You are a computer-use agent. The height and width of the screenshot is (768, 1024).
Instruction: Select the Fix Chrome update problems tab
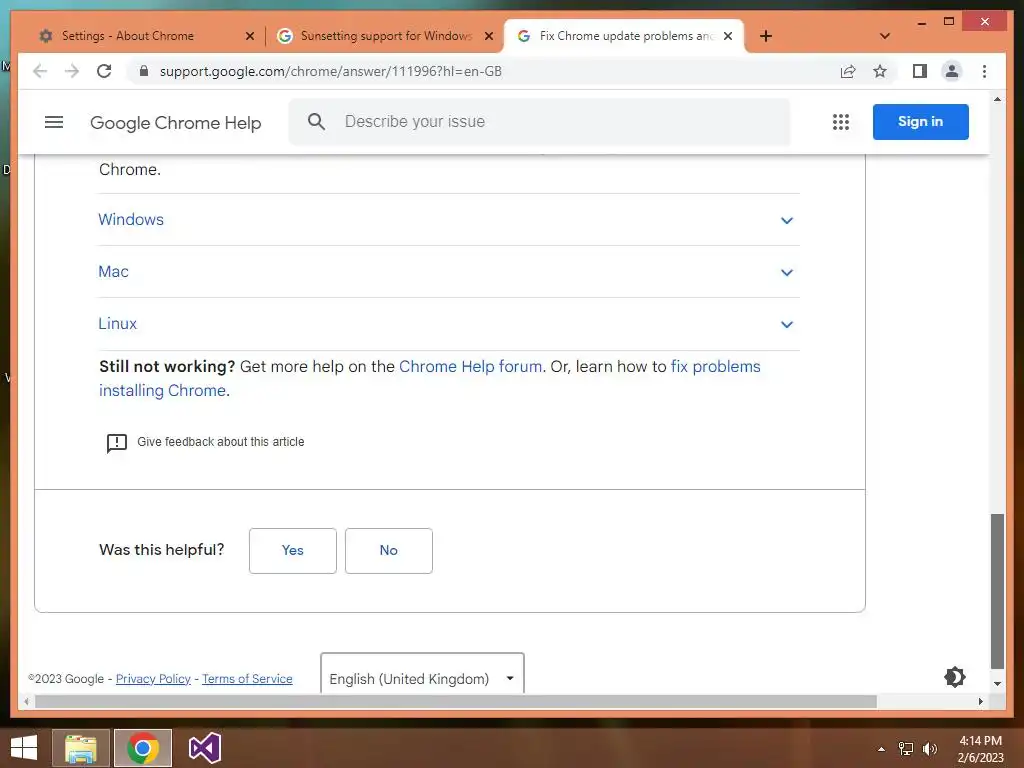(x=624, y=36)
